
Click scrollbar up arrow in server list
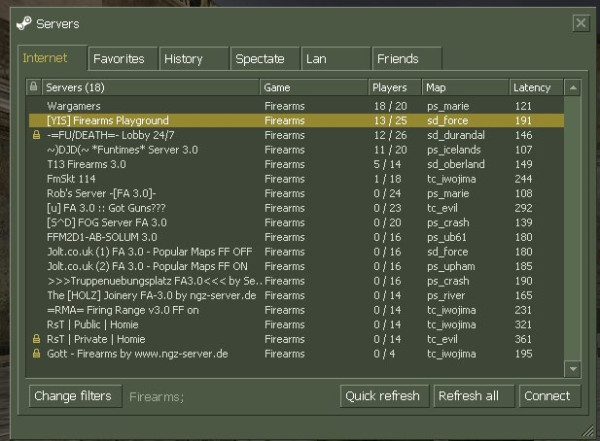pos(573,88)
